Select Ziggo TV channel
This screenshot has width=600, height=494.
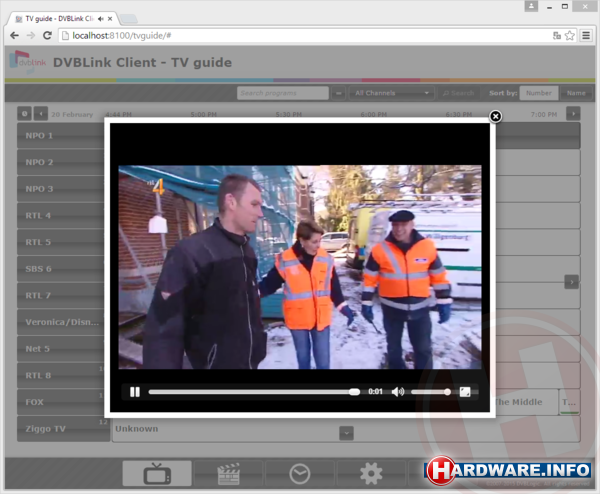point(63,429)
